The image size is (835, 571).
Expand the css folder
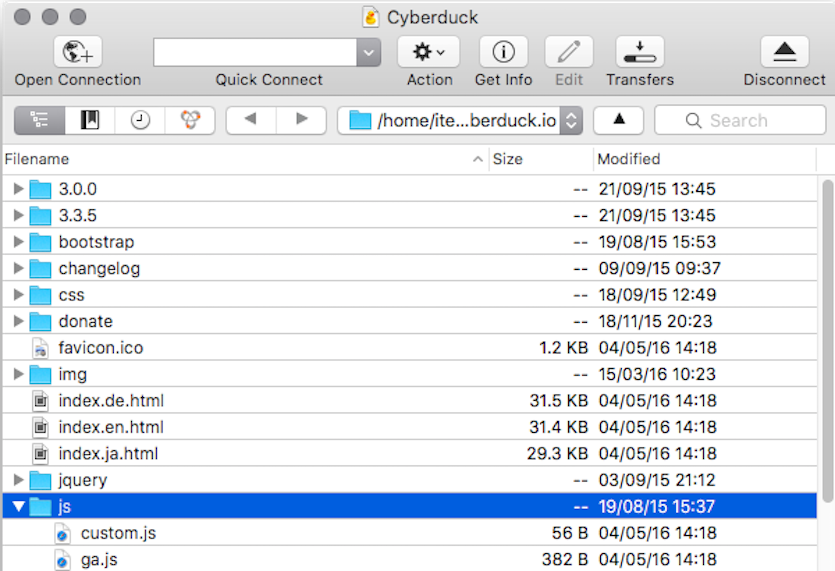[18, 294]
